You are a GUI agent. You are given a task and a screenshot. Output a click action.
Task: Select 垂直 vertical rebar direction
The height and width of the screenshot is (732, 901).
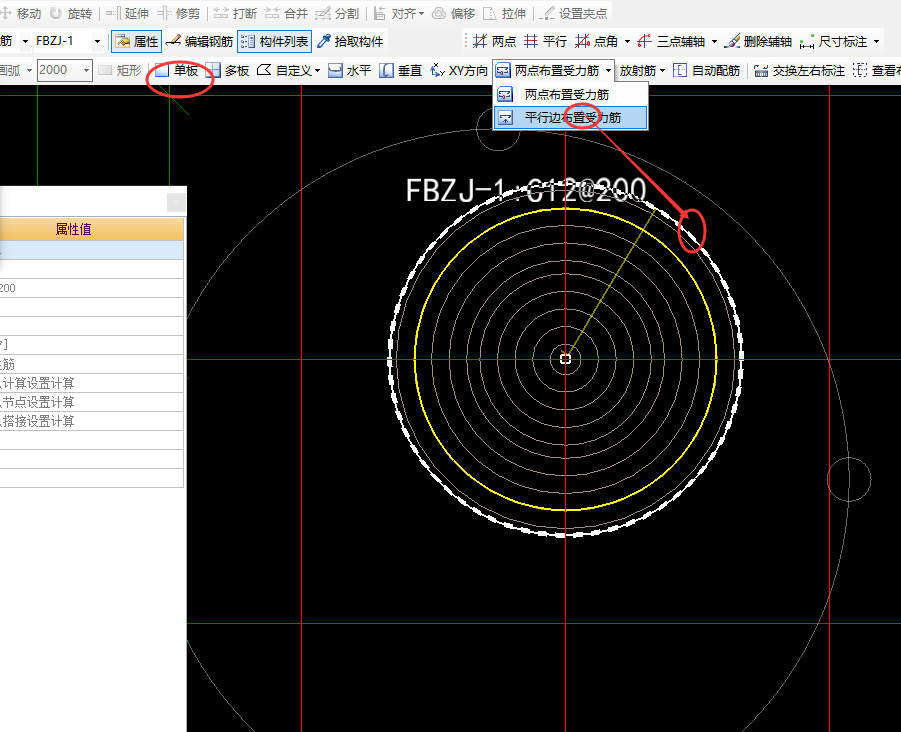point(401,70)
